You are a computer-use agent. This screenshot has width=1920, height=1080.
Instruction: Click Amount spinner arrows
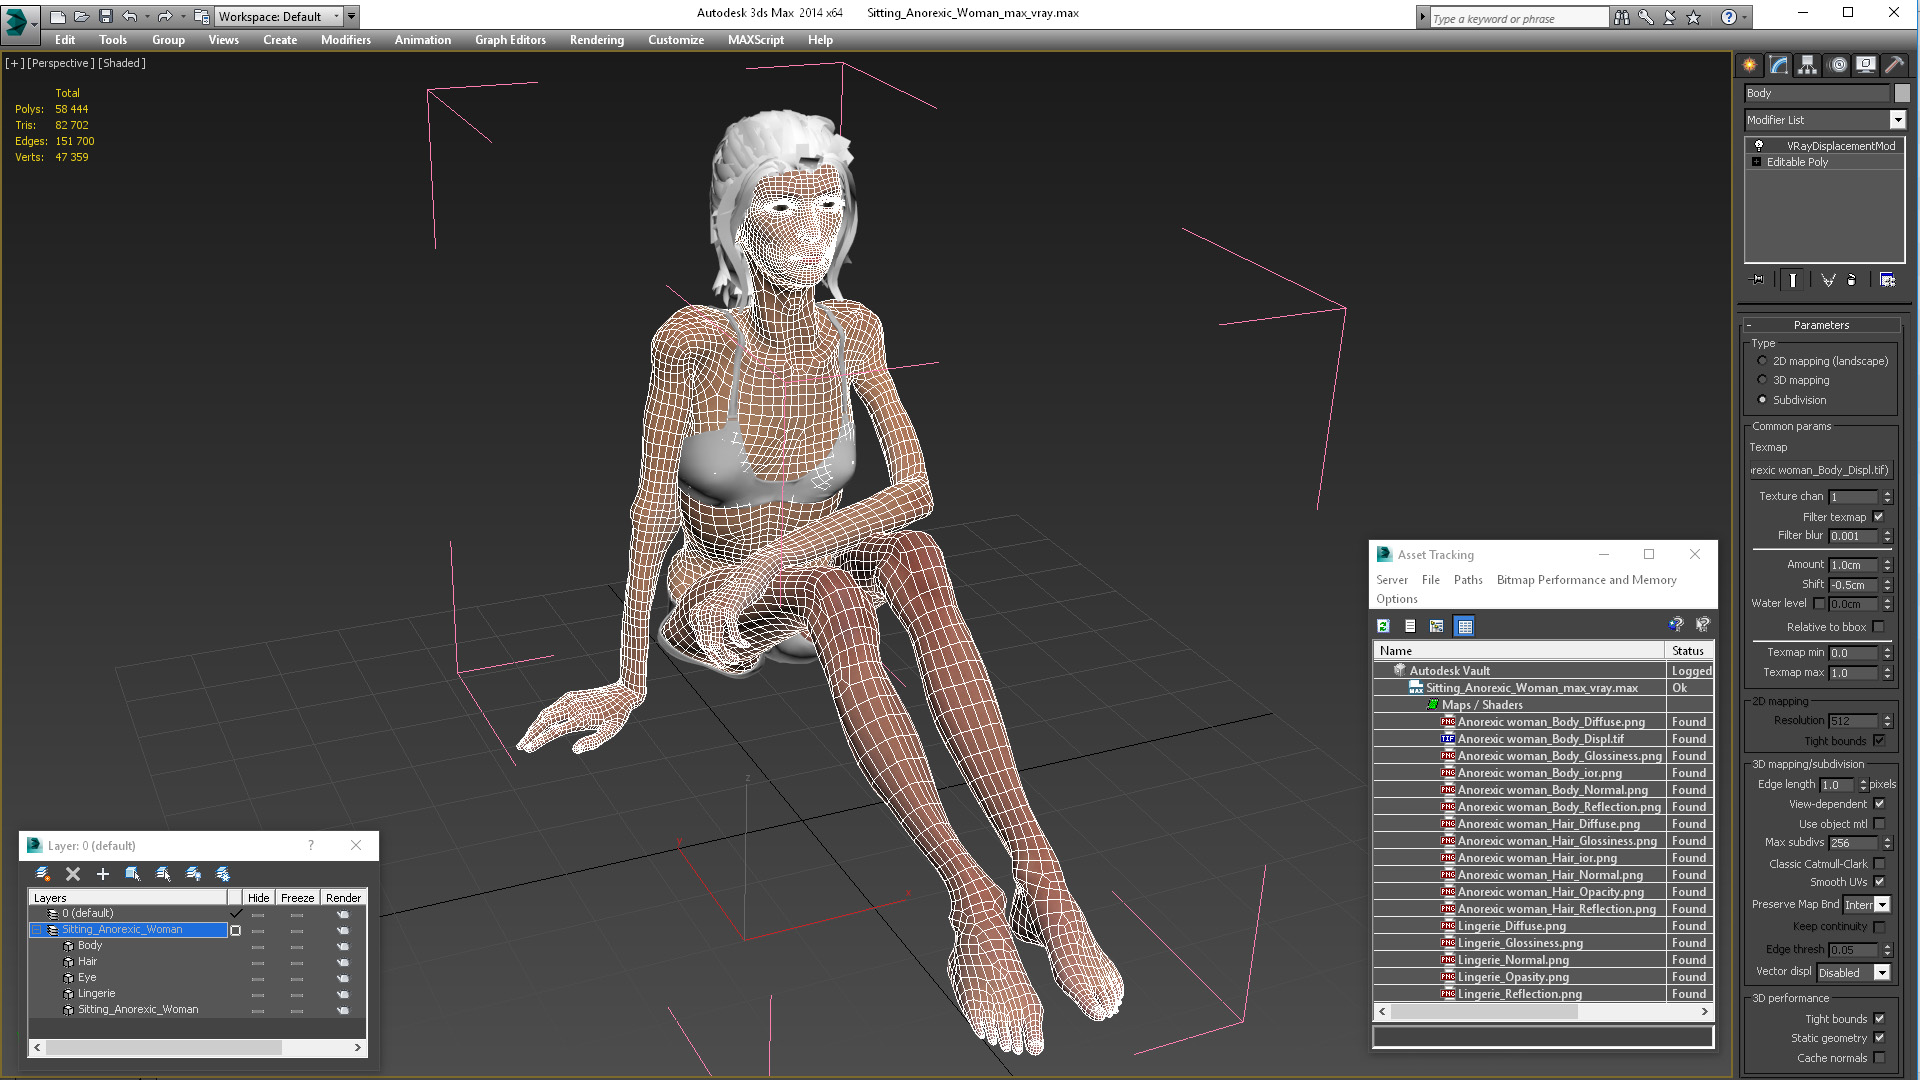(x=1887, y=565)
